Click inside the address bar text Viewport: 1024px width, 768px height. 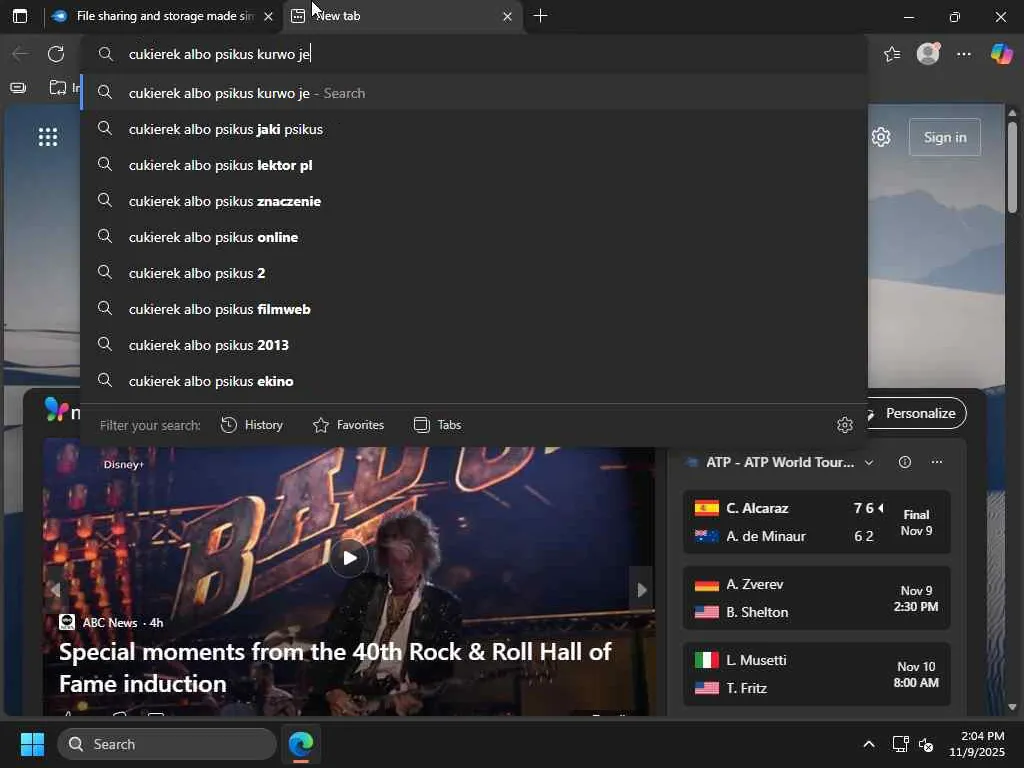[x=219, y=54]
